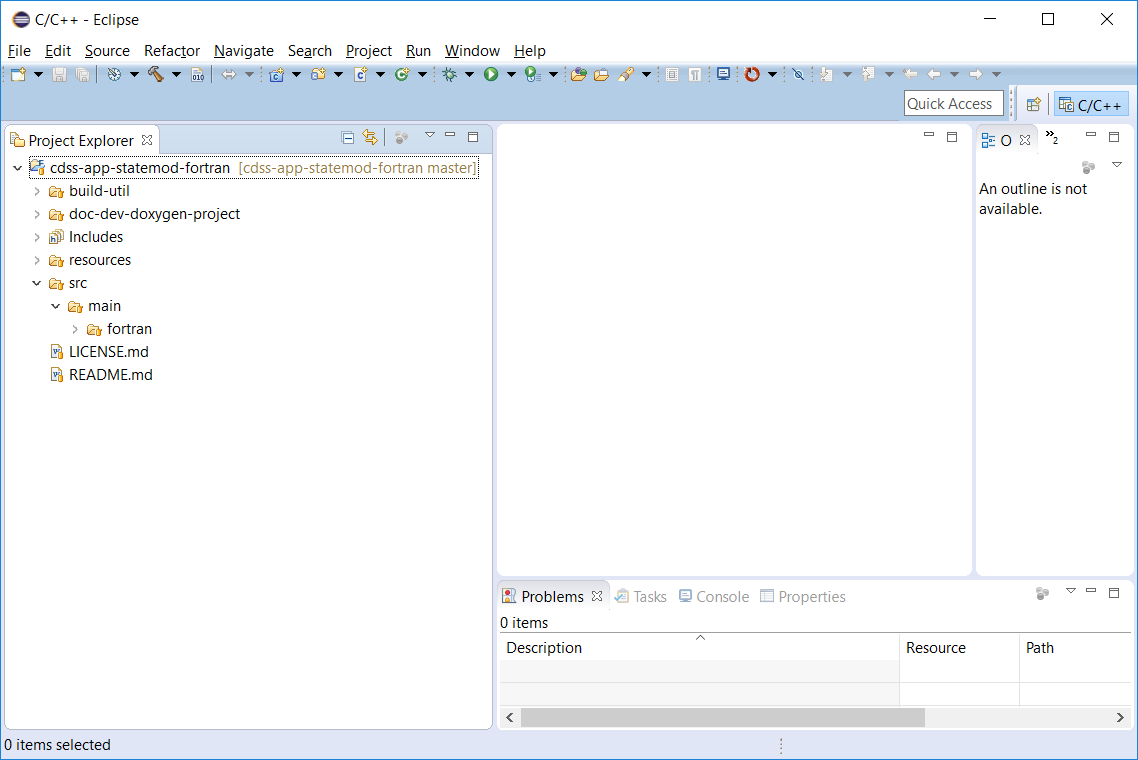1138x760 pixels.
Task: Click the Skip All Breakpoints icon
Action: pyautogui.click(x=798, y=74)
